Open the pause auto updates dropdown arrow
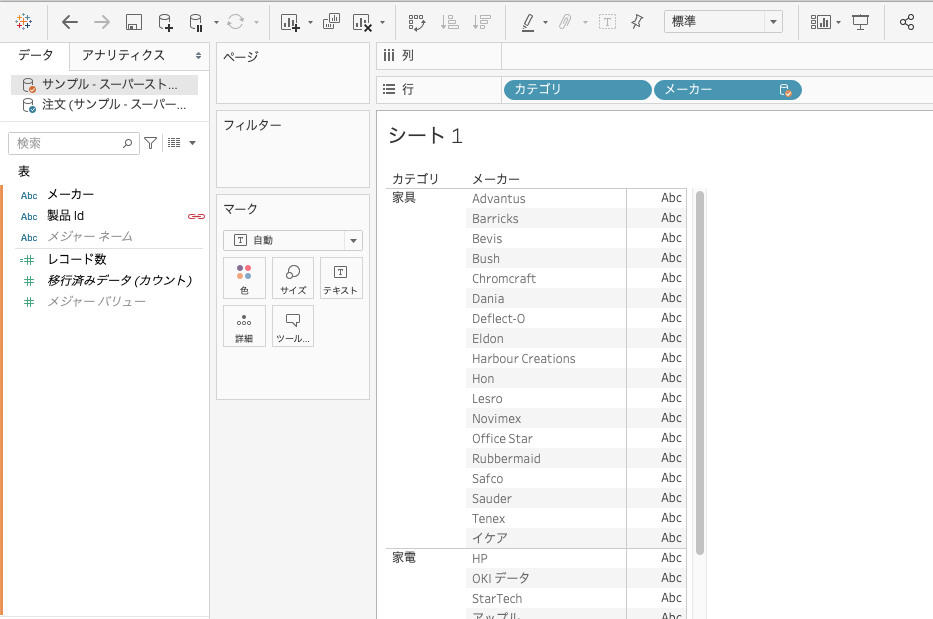The height and width of the screenshot is (619, 933). (216, 23)
